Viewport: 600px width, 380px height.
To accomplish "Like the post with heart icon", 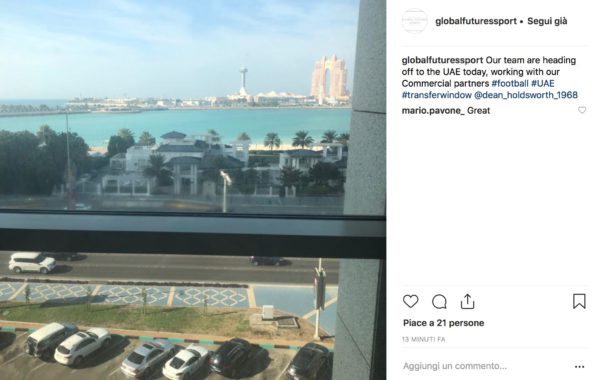I will pyautogui.click(x=411, y=302).
